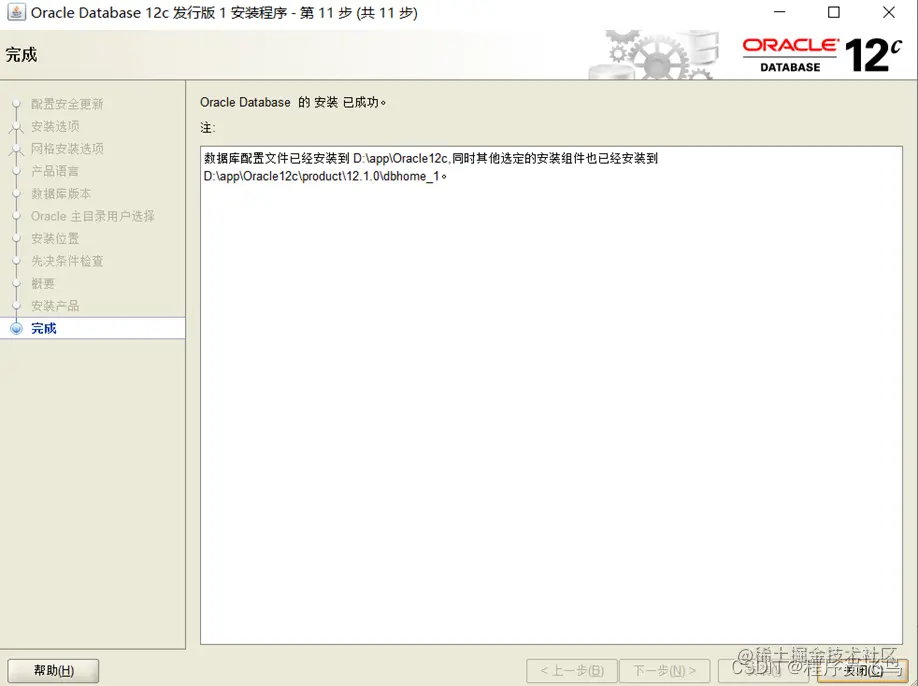The height and width of the screenshot is (686, 918).
Task: Click the disabled < 上一步(B) button
Action: pos(571,671)
